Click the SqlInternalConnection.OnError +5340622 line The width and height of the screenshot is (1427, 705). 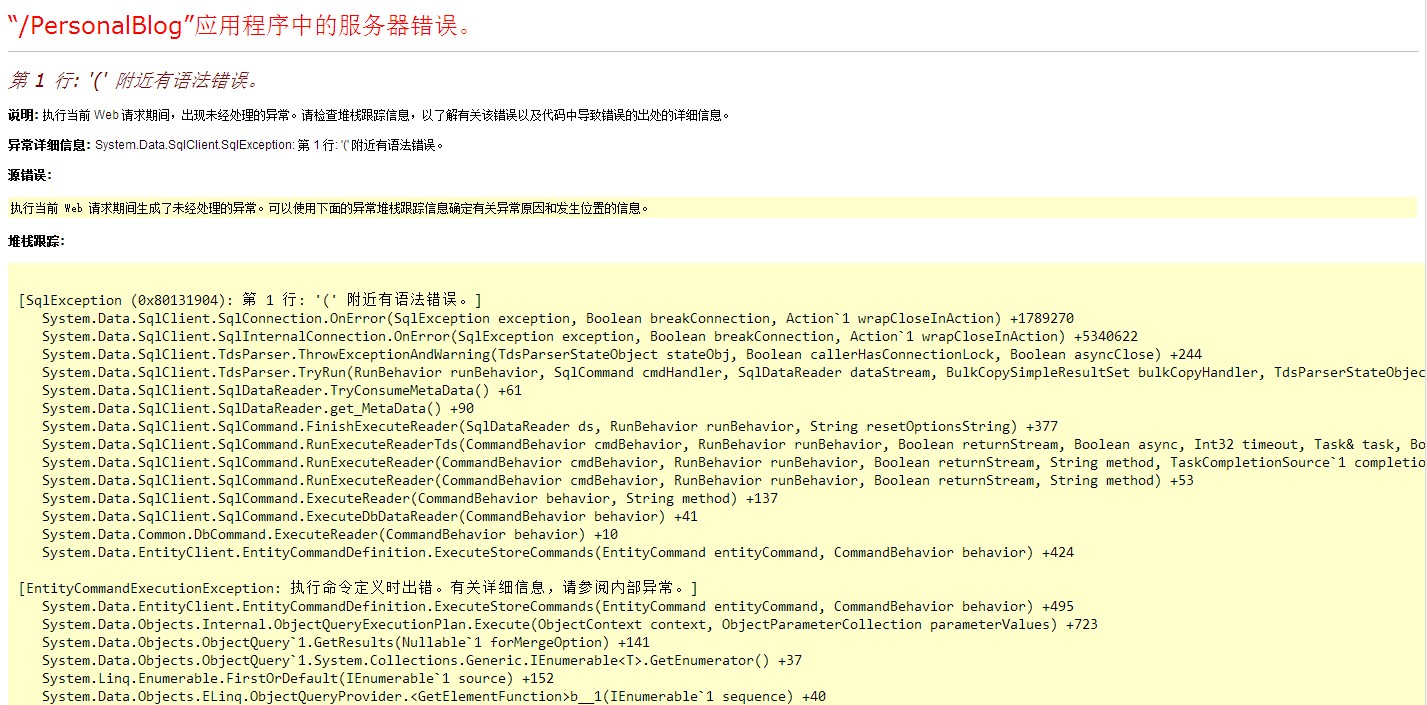click(589, 336)
